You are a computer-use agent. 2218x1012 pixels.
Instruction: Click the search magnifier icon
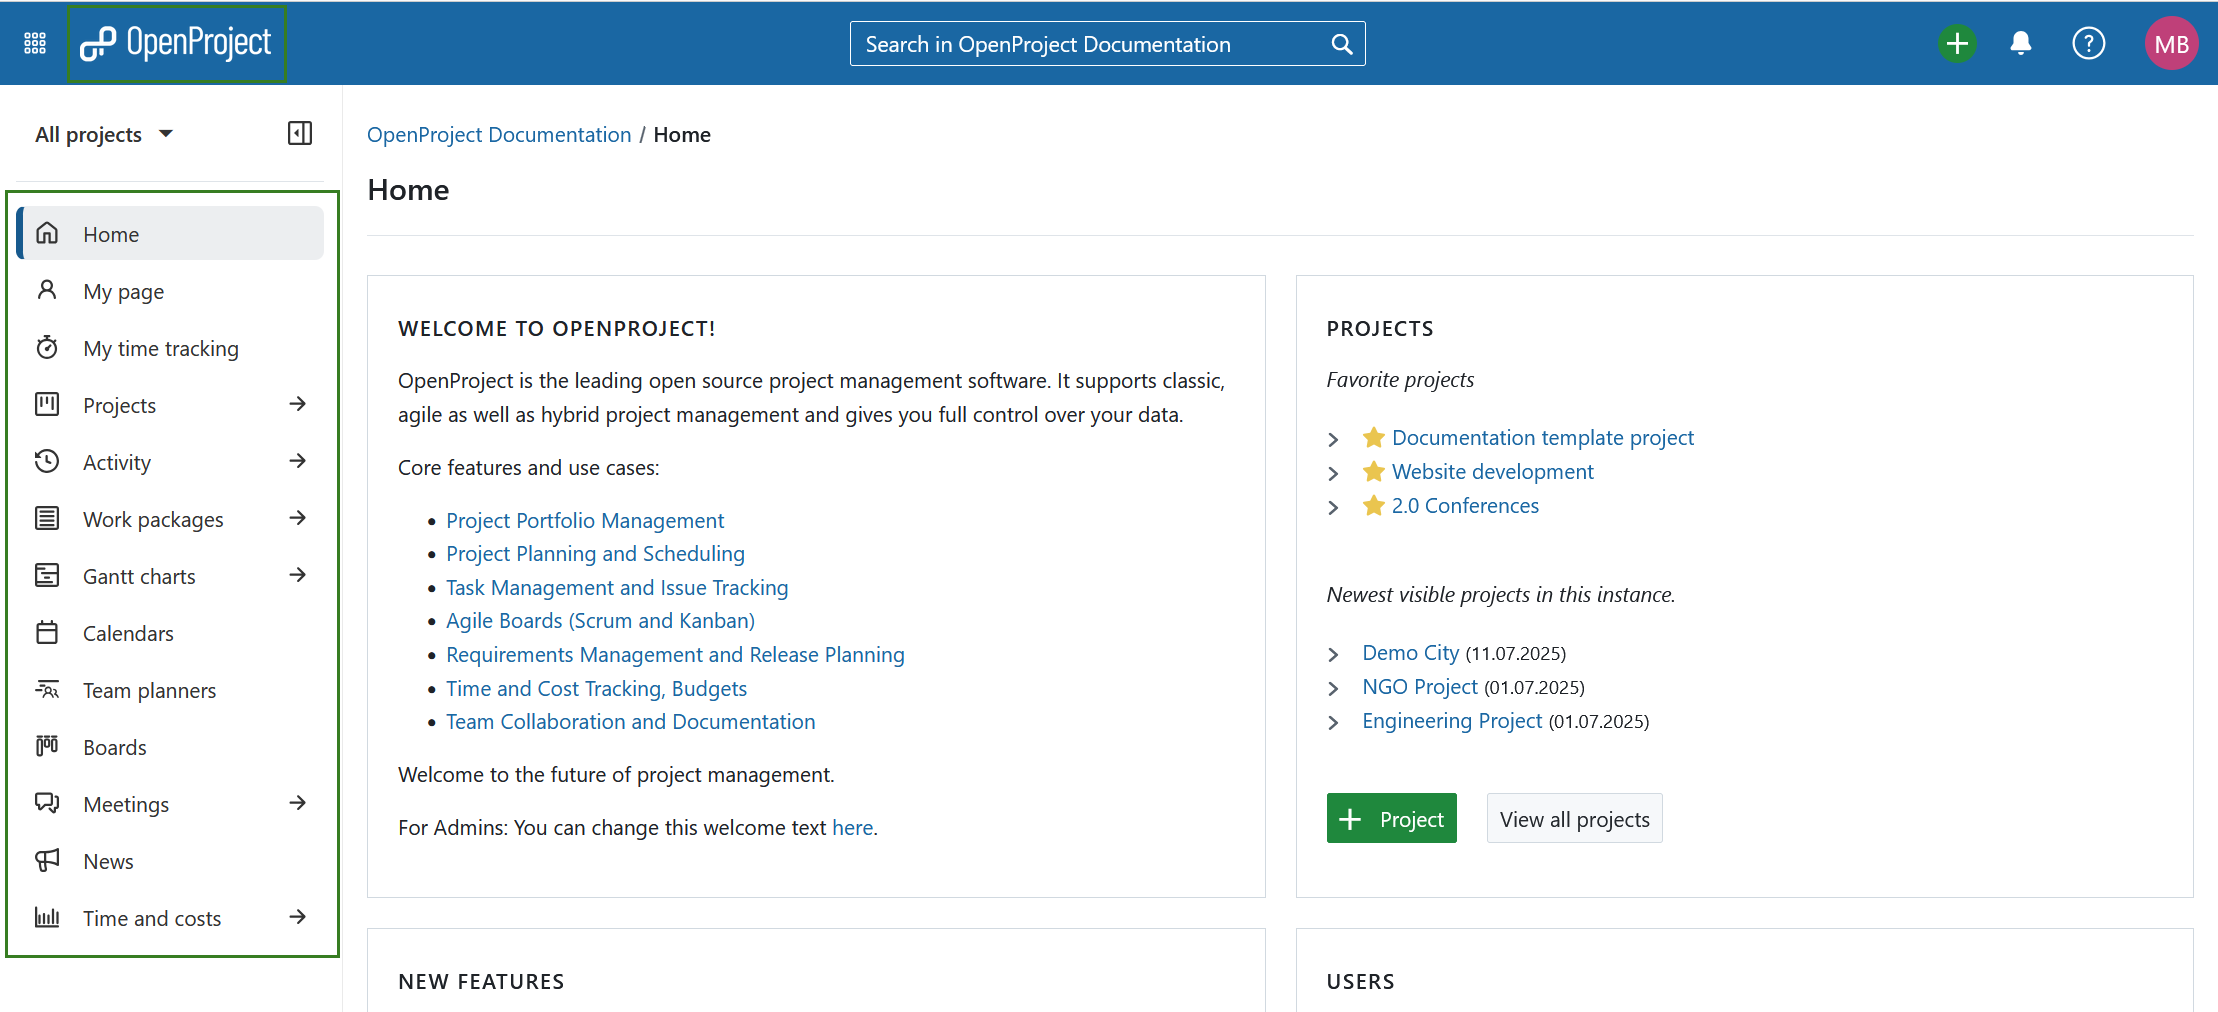(x=1342, y=44)
